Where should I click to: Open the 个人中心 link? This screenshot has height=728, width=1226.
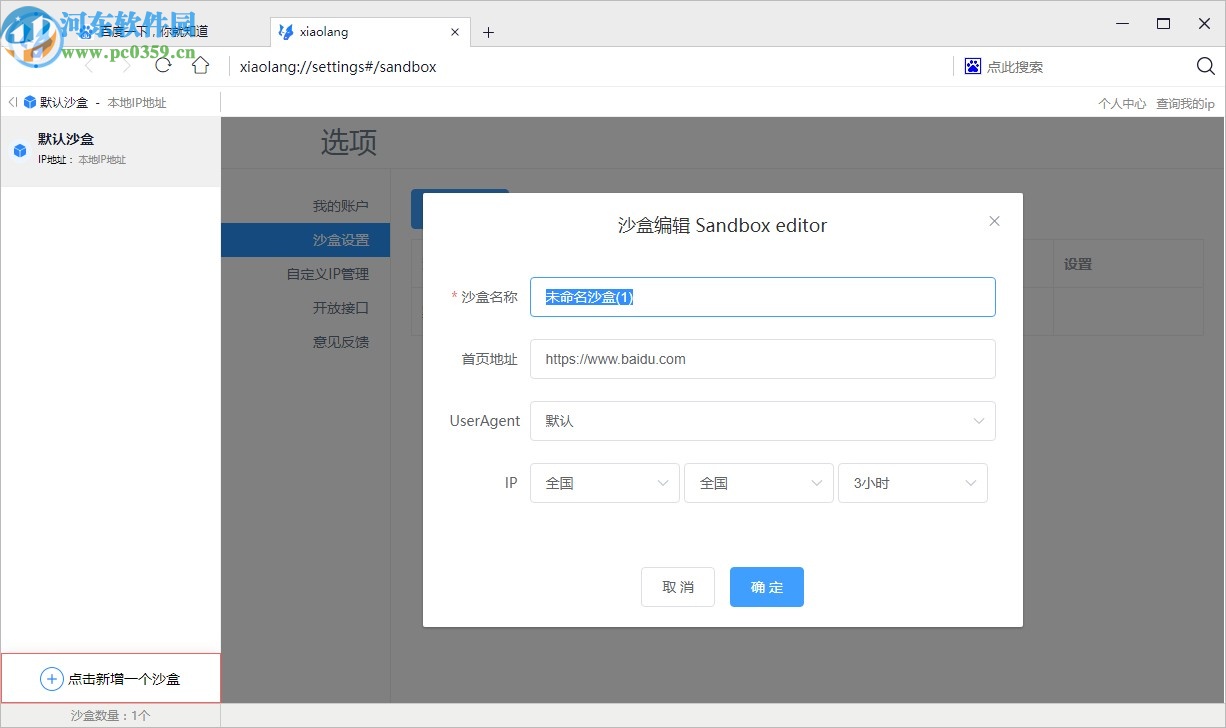[x=1122, y=102]
